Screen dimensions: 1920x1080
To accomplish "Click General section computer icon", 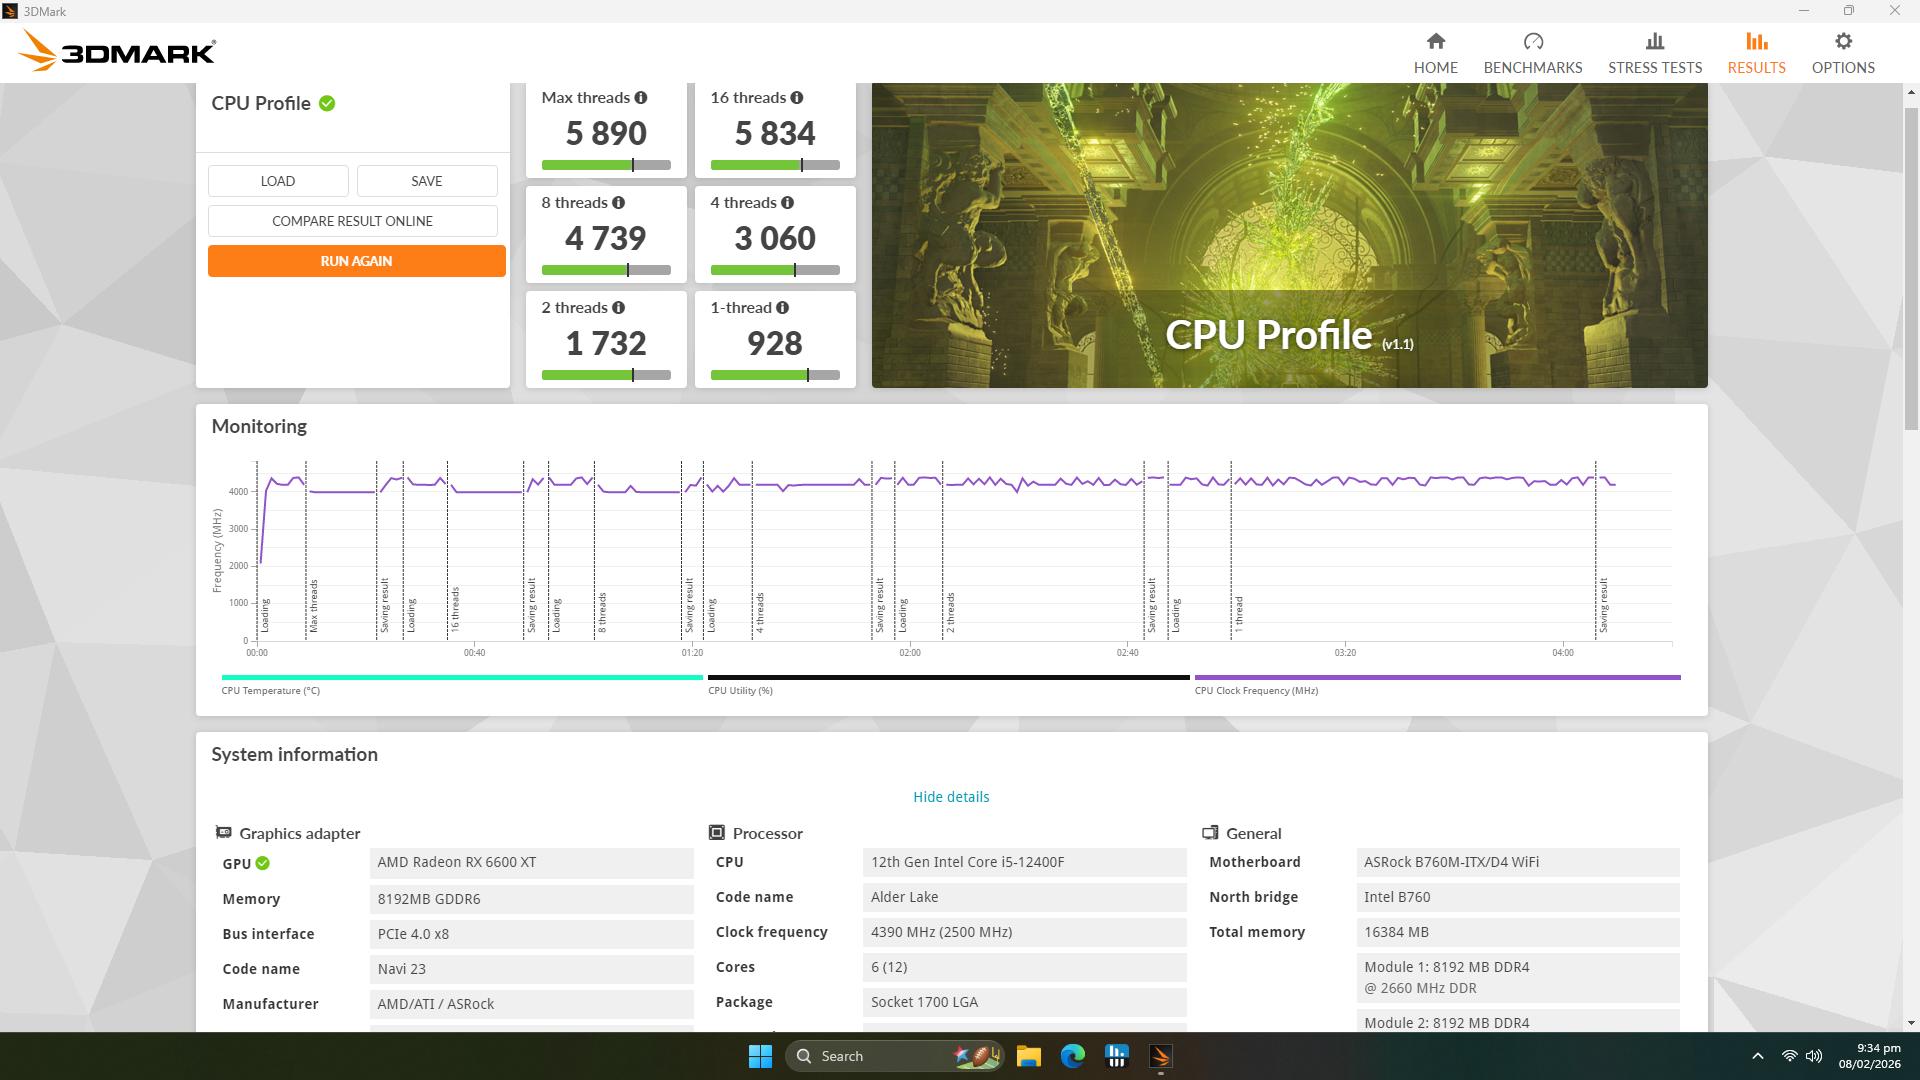I will [1210, 833].
